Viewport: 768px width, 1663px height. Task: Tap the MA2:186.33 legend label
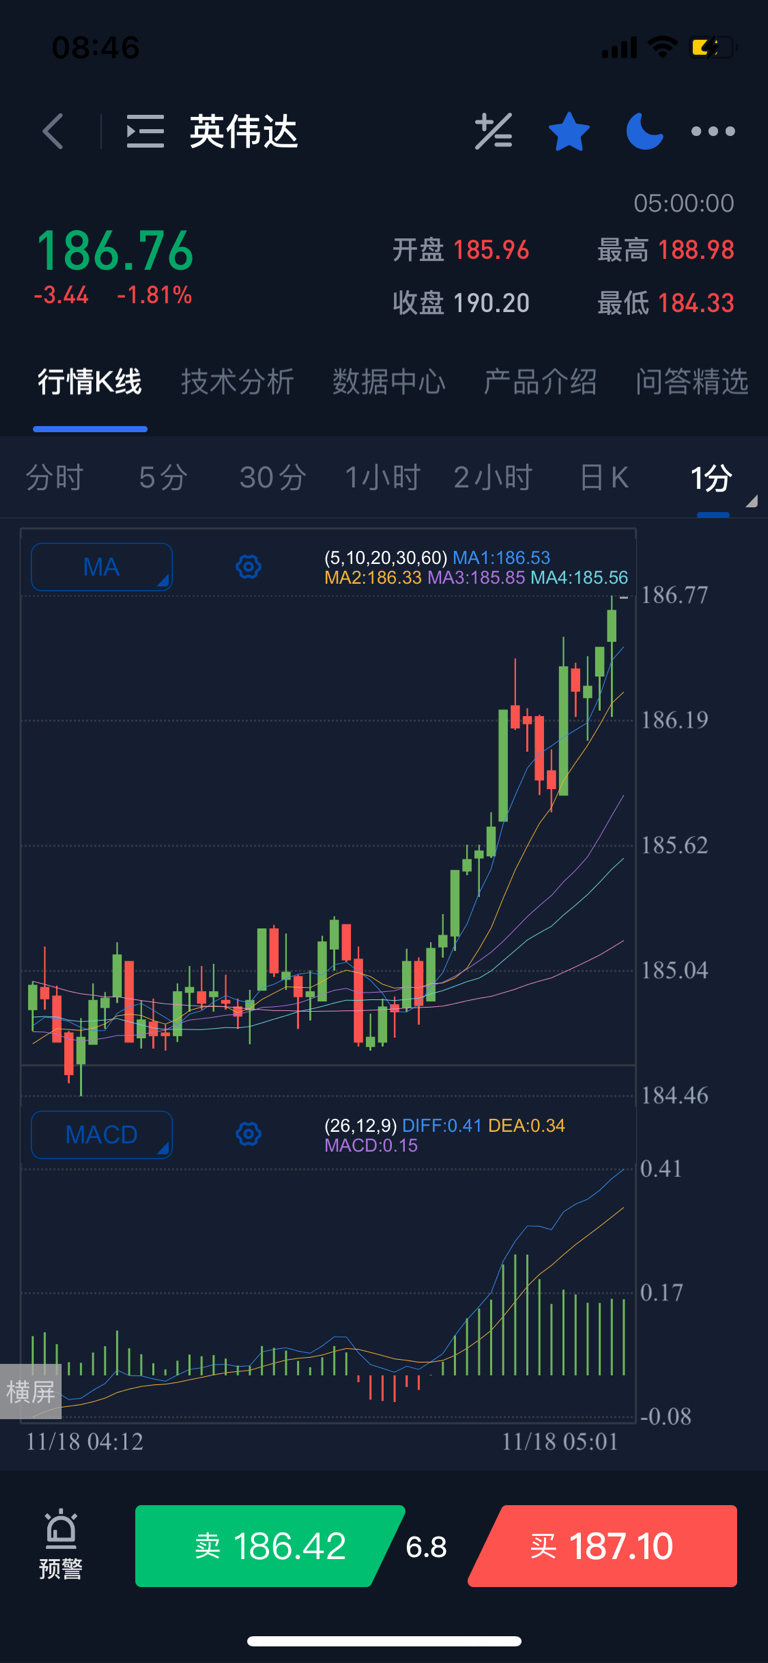(373, 577)
